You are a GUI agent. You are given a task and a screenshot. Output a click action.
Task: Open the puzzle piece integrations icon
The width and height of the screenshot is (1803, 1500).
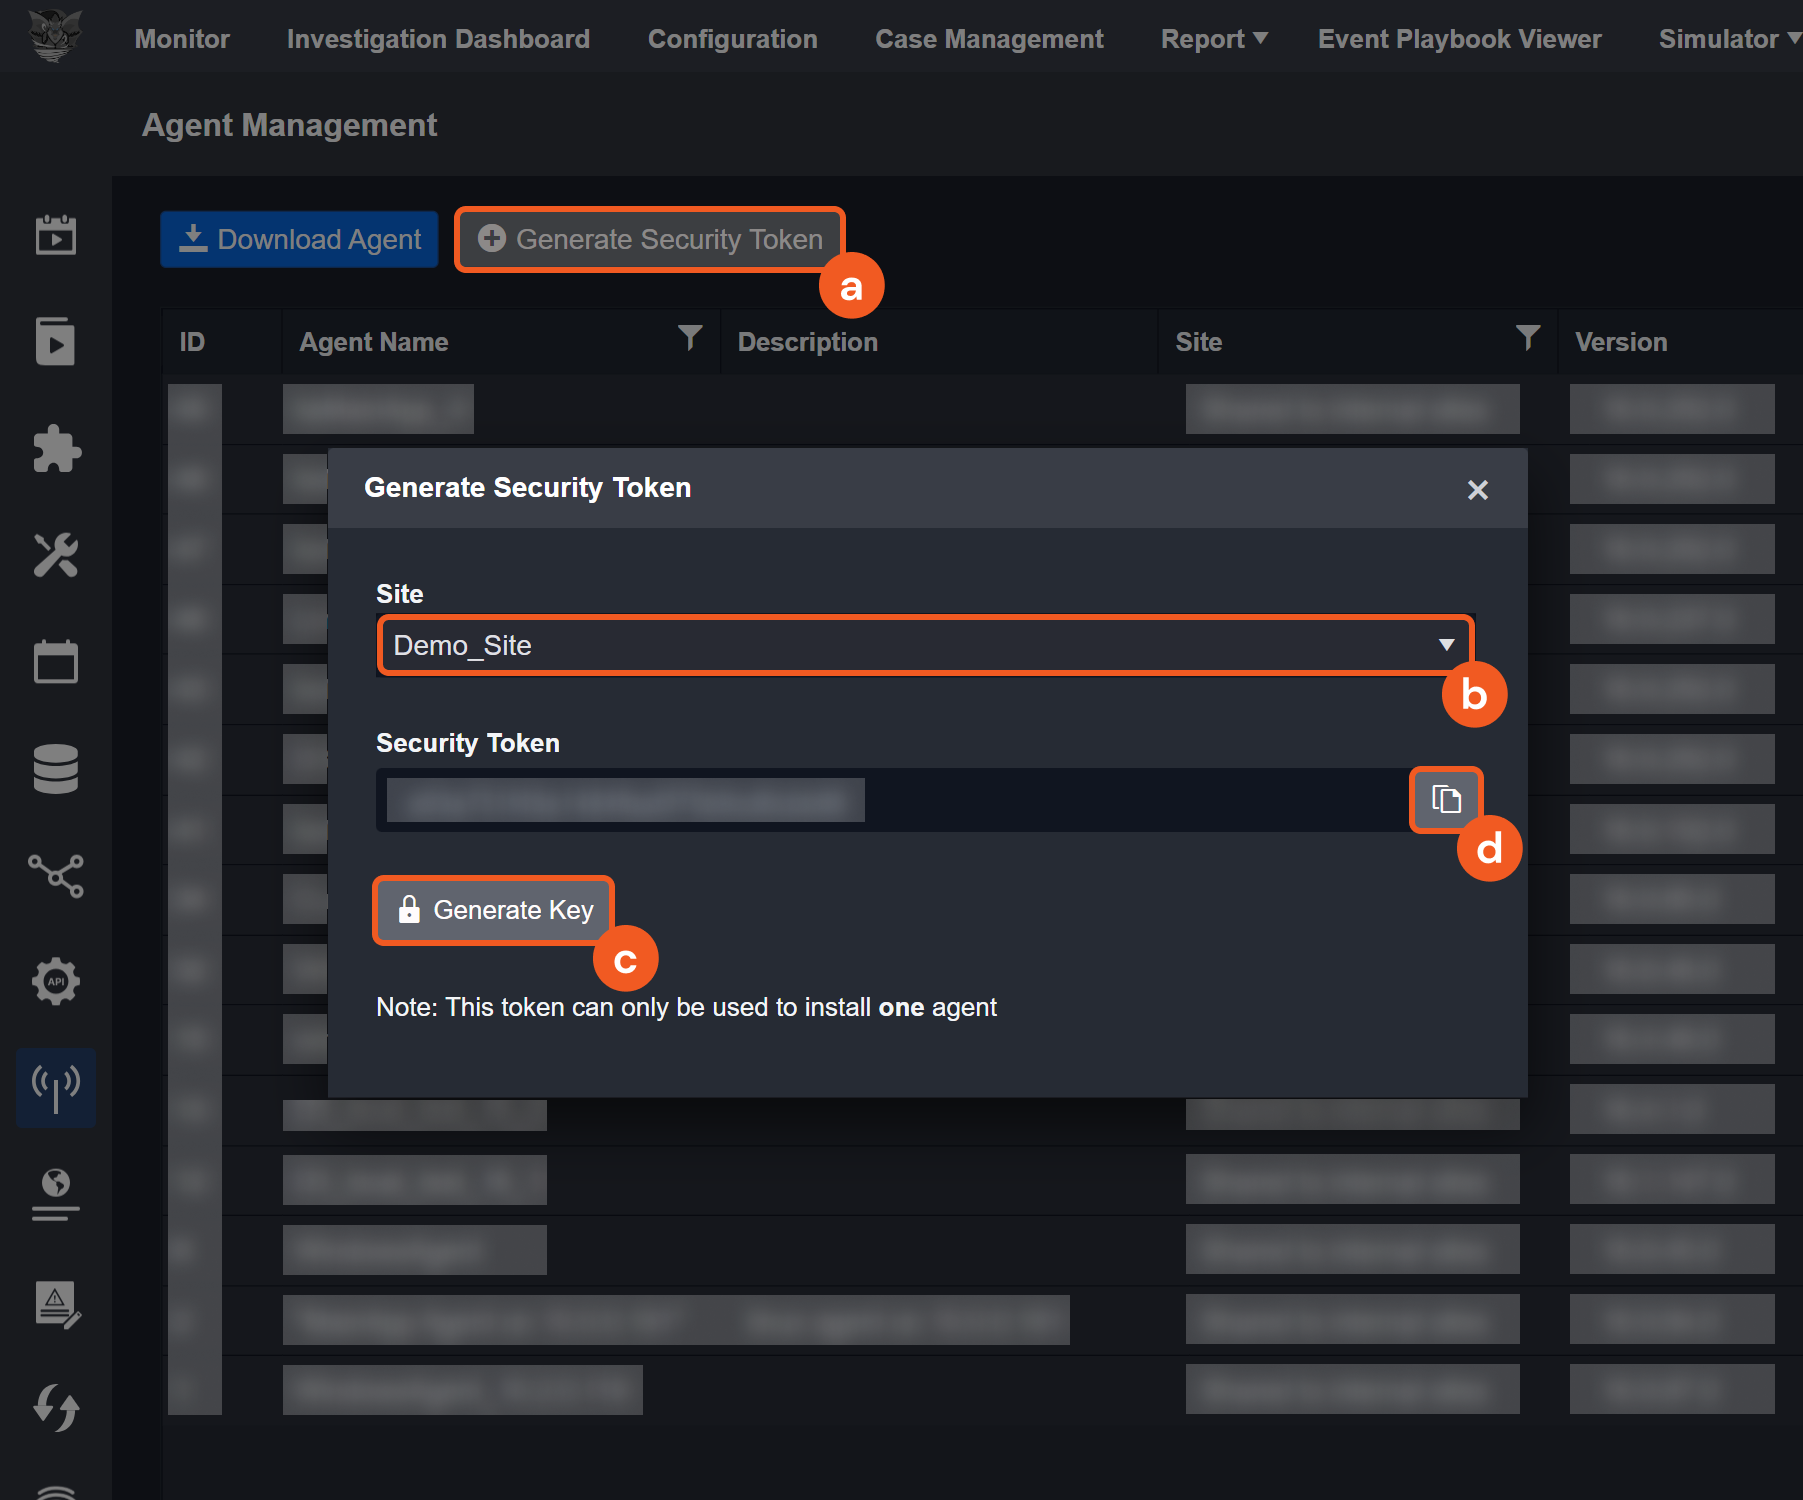click(56, 448)
